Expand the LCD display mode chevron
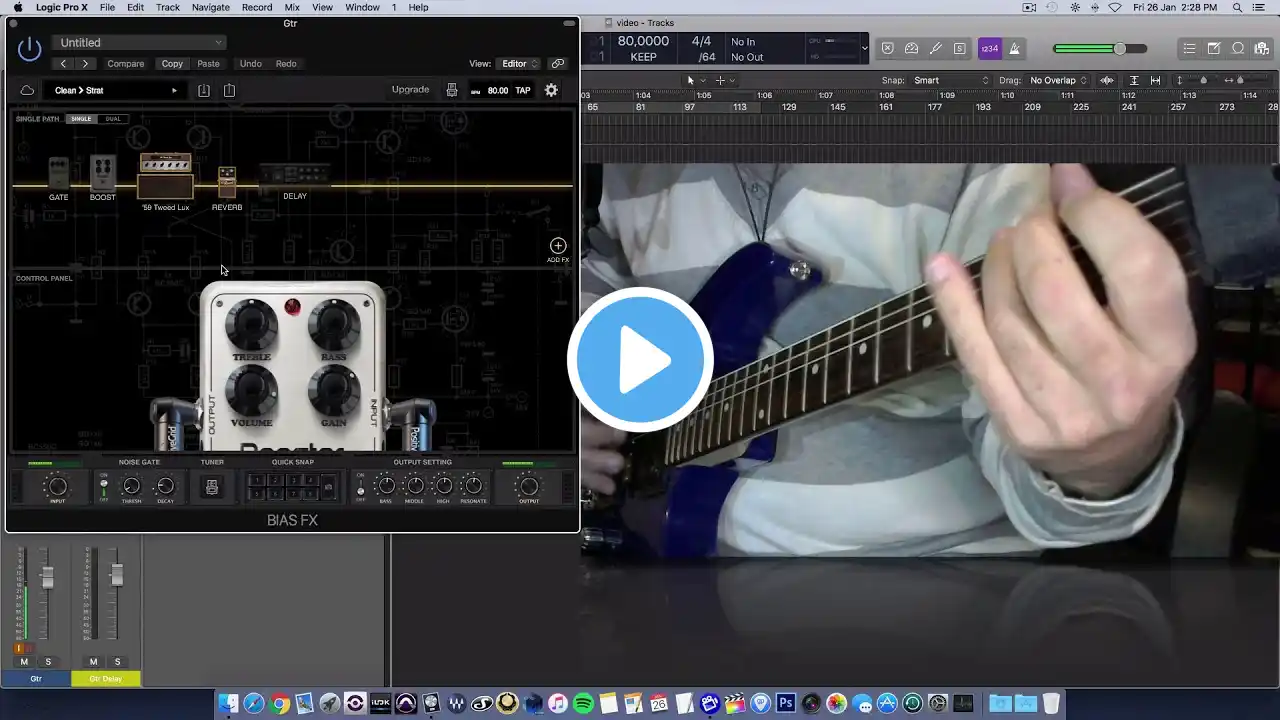The height and width of the screenshot is (720, 1280). [x=865, y=48]
